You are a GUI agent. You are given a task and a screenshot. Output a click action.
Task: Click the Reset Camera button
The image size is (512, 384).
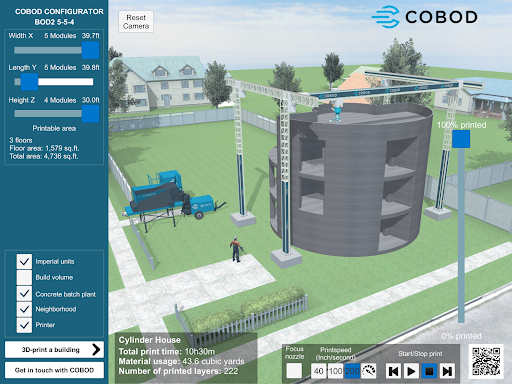[x=136, y=22]
